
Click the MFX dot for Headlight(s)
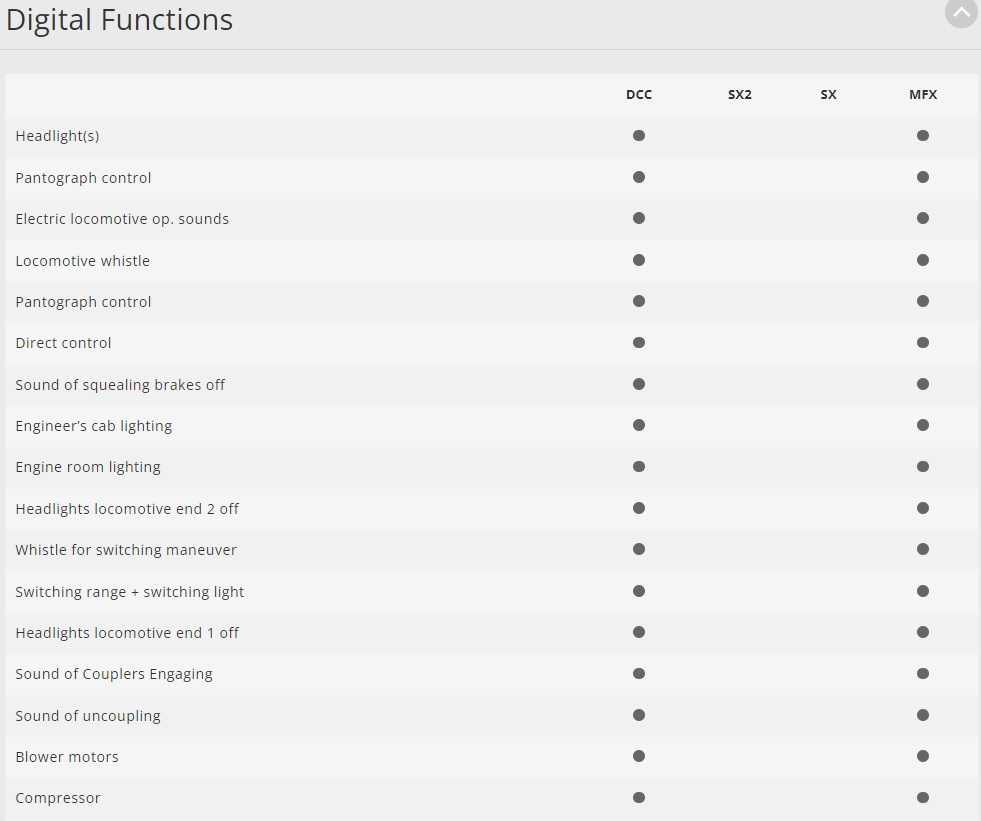coord(923,135)
